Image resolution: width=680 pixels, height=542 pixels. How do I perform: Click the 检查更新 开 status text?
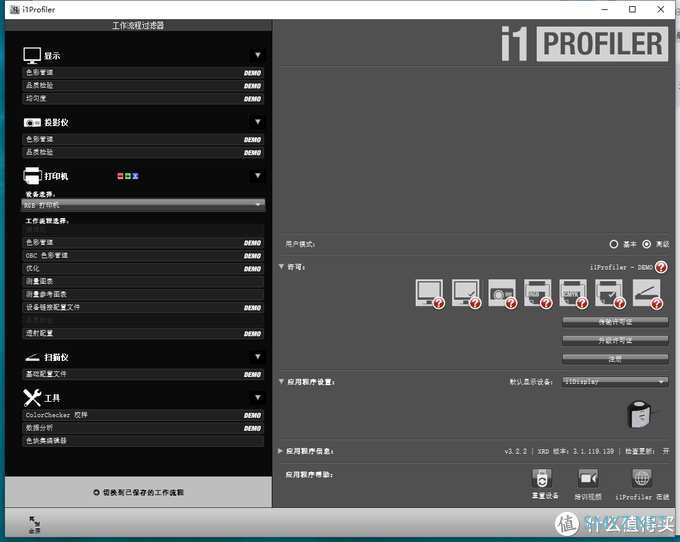647,451
